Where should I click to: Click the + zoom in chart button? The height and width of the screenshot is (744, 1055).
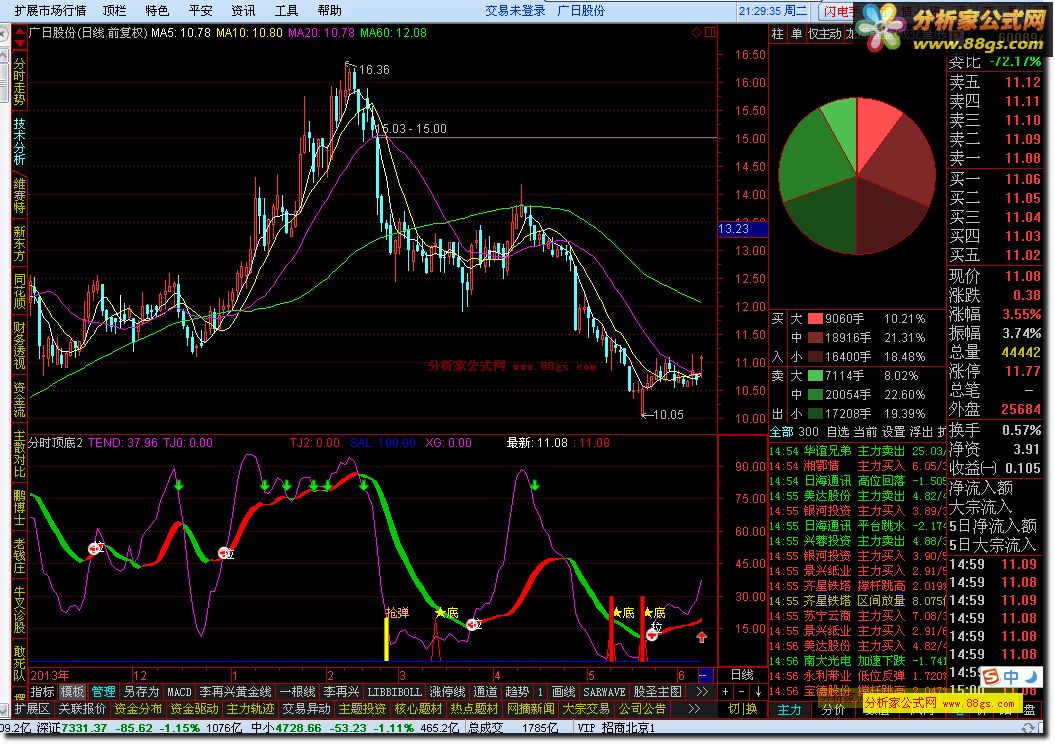(x=725, y=692)
